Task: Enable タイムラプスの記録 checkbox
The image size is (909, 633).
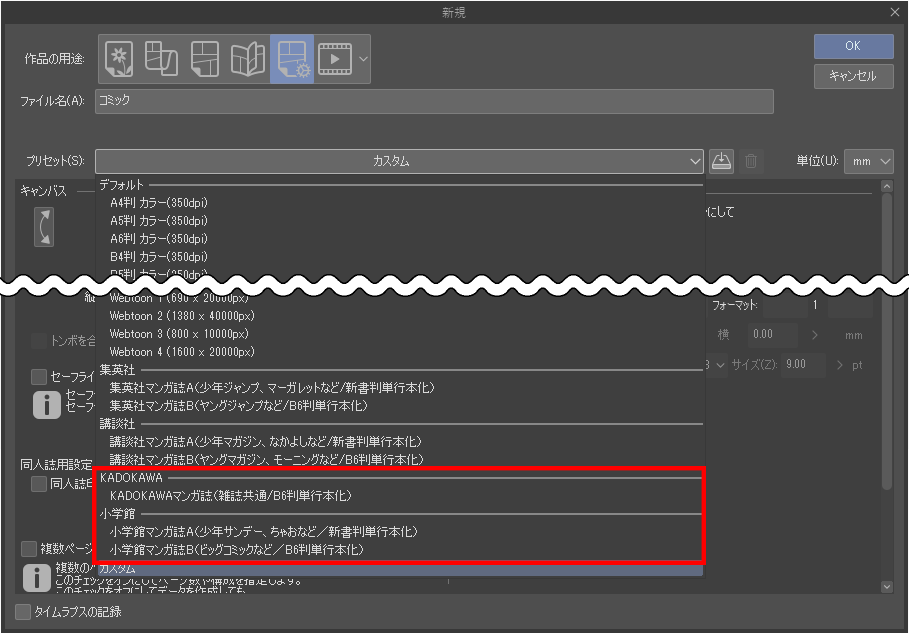Action: pyautogui.click(x=23, y=612)
